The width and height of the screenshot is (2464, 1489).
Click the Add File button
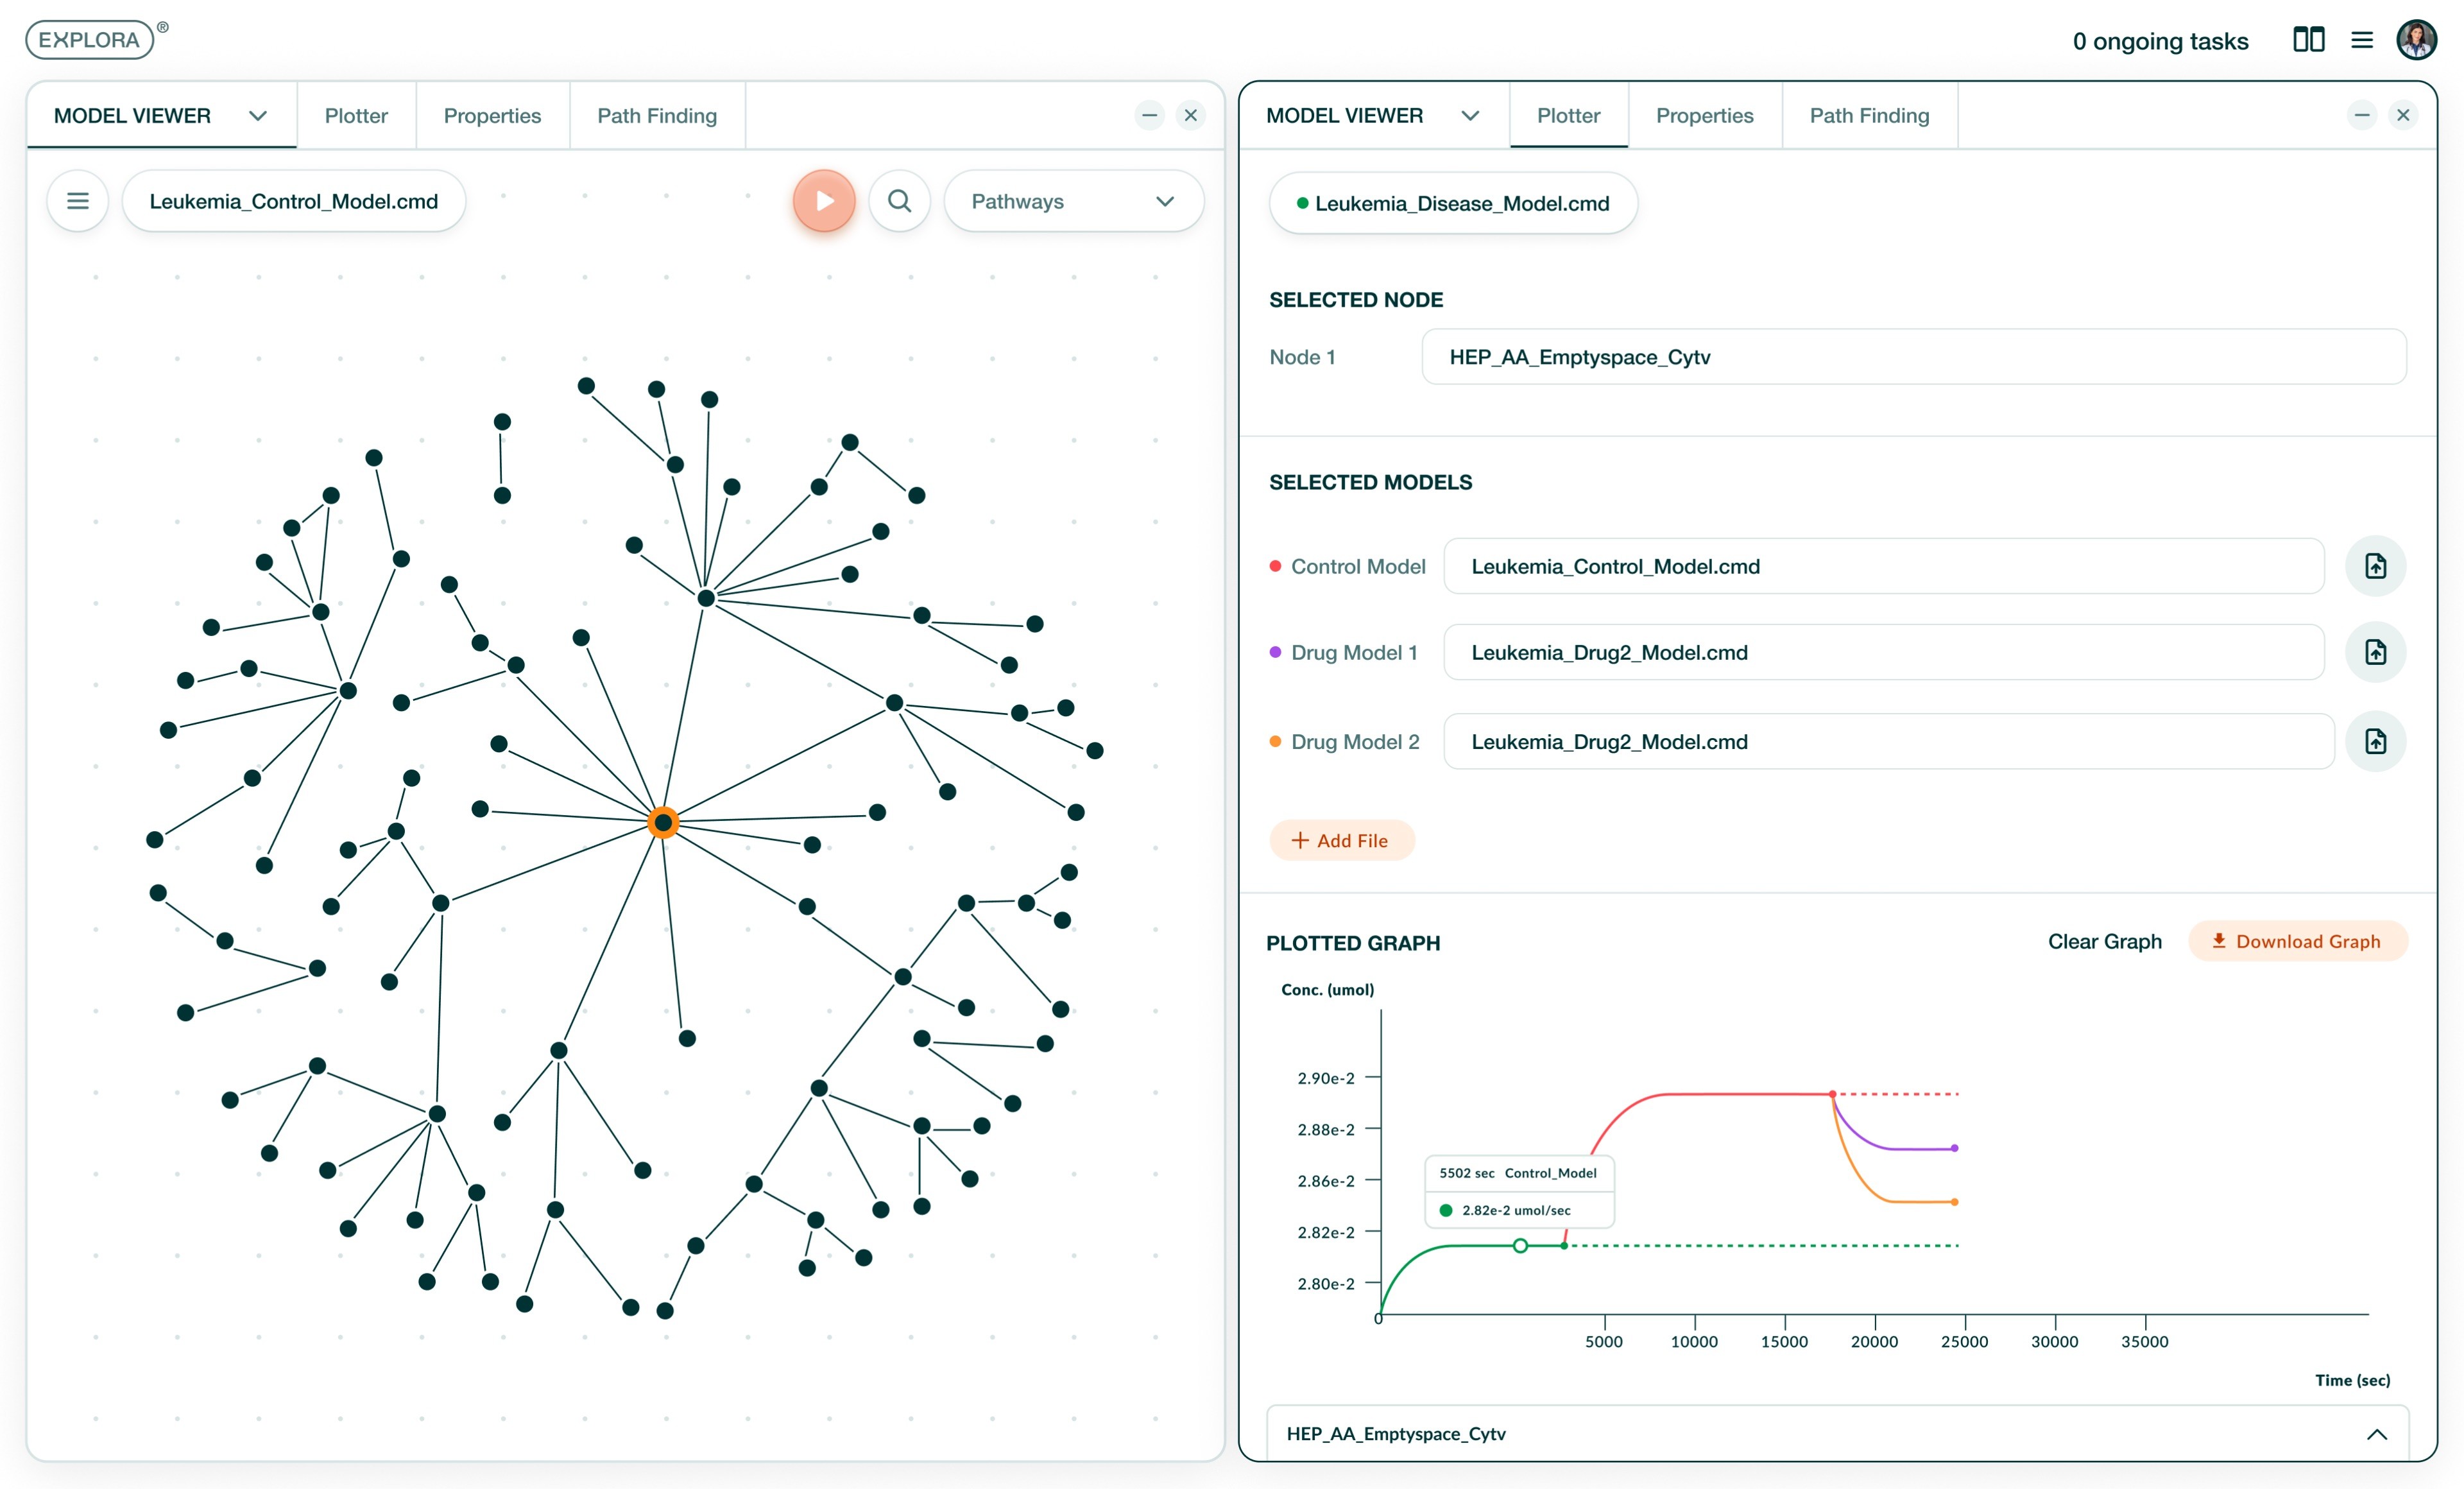click(x=1341, y=840)
